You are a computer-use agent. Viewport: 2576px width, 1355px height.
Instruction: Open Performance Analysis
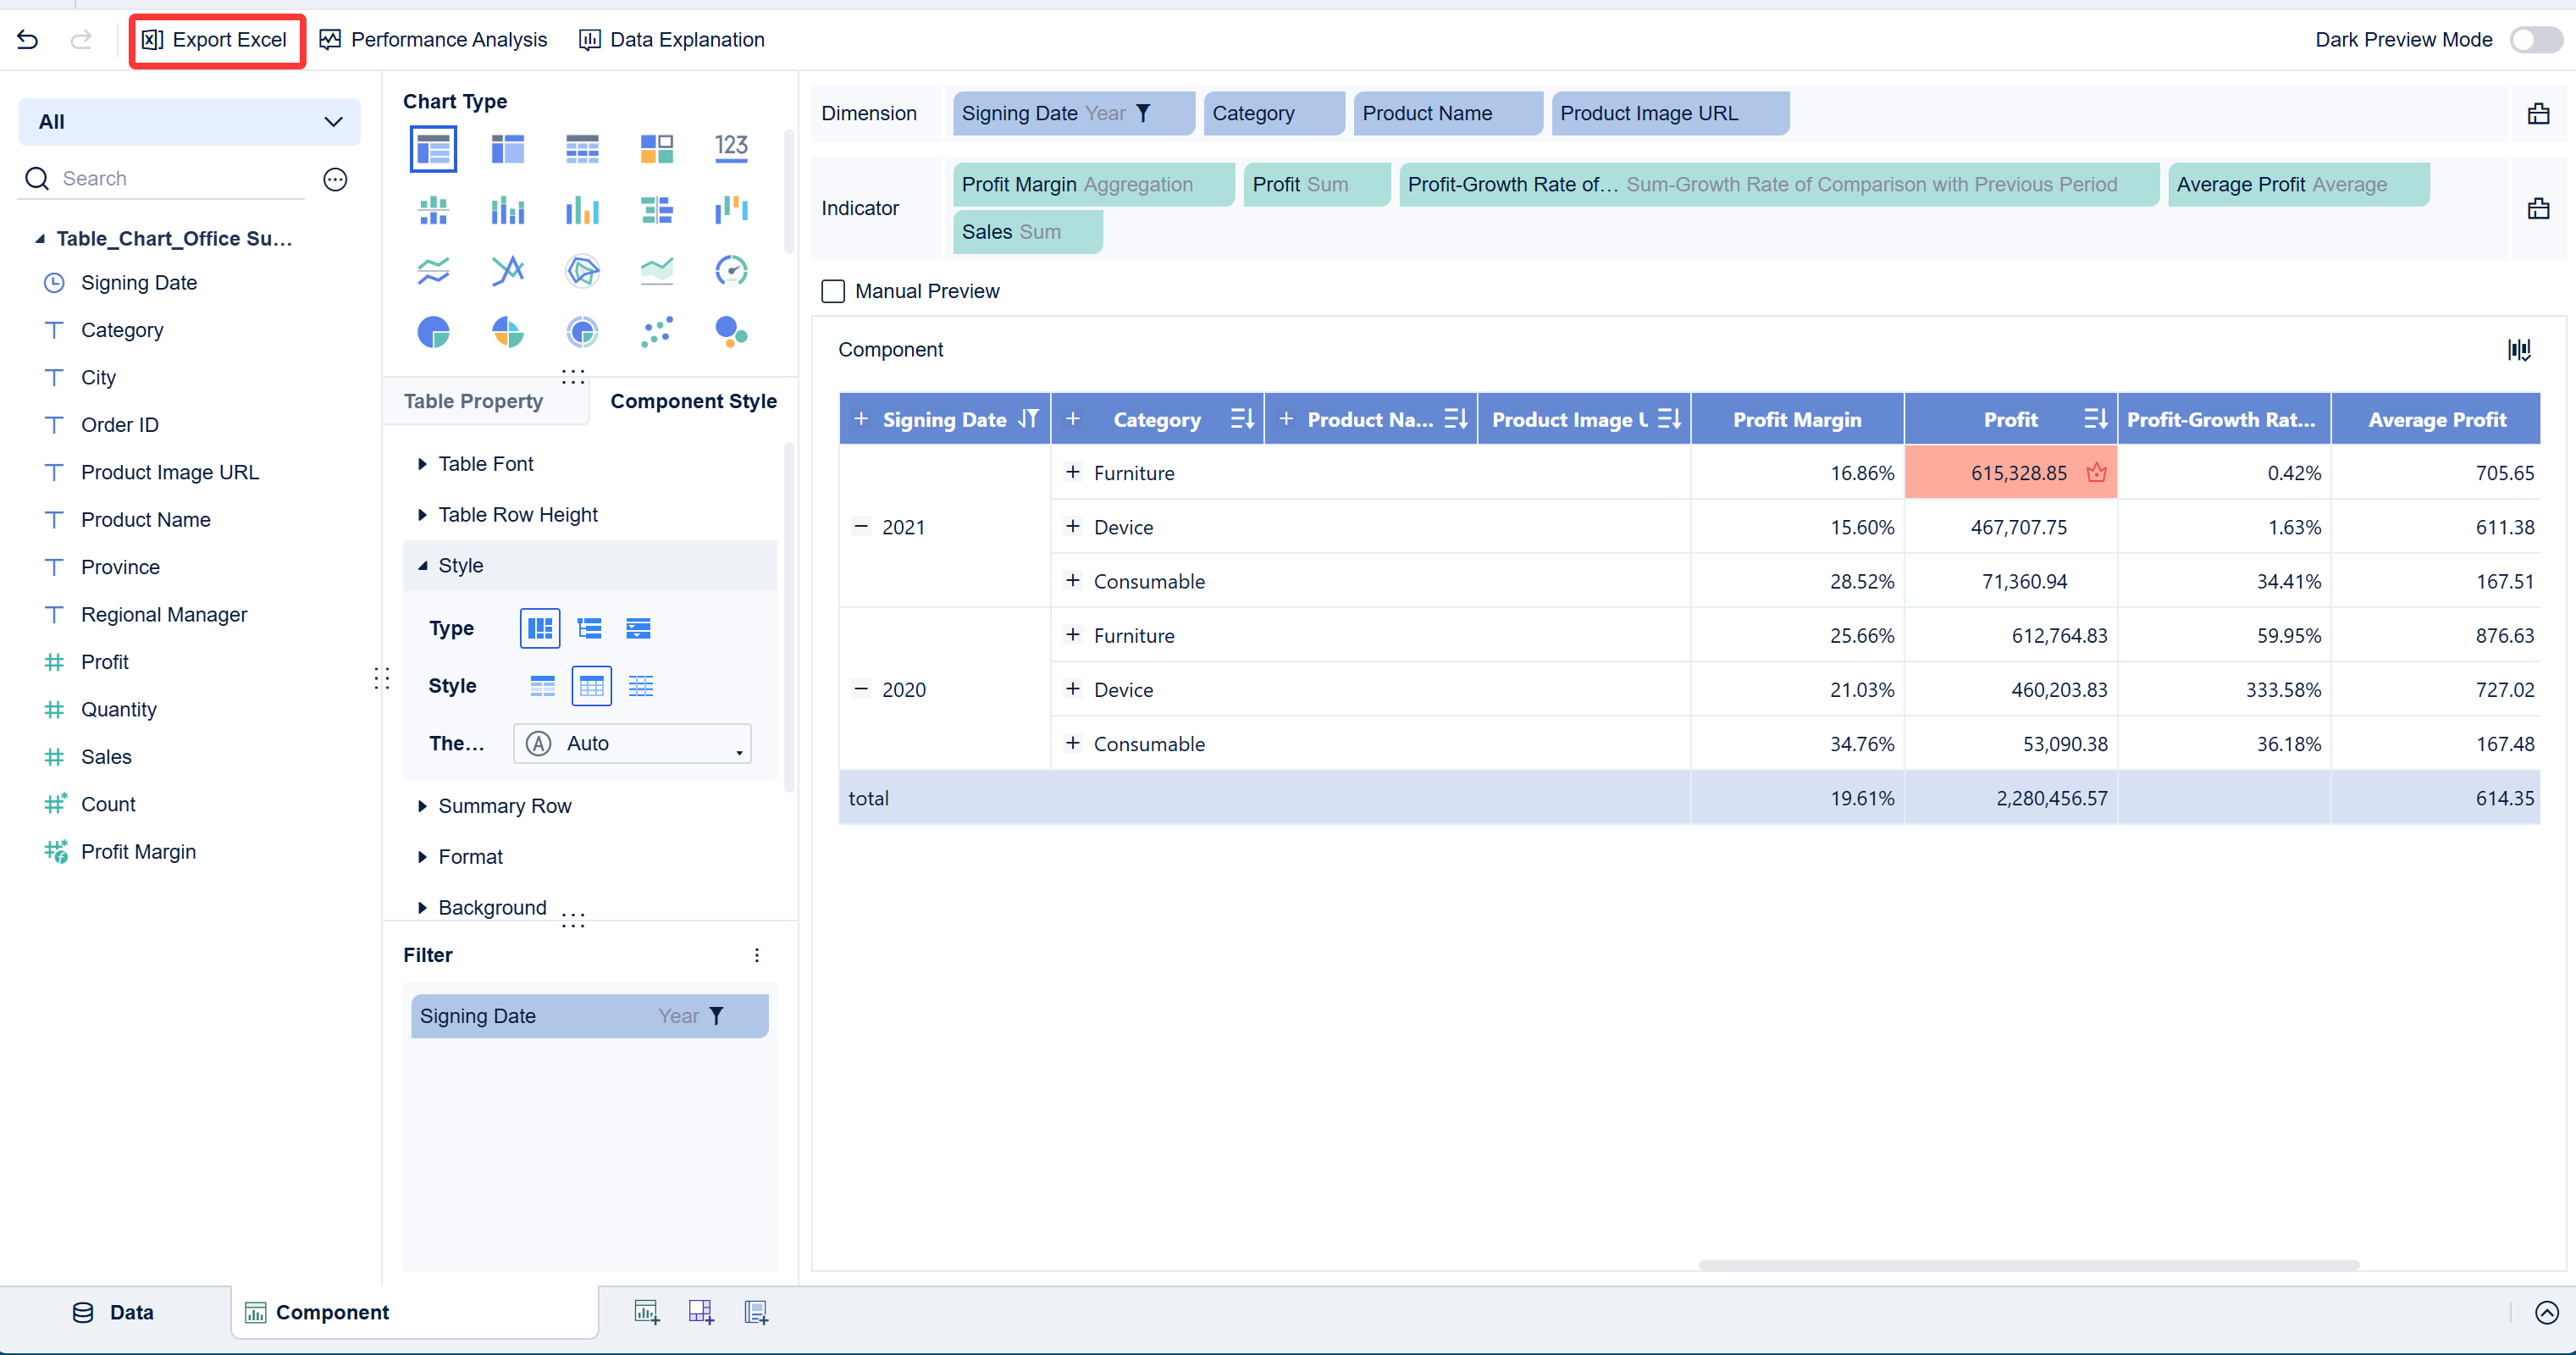(433, 40)
